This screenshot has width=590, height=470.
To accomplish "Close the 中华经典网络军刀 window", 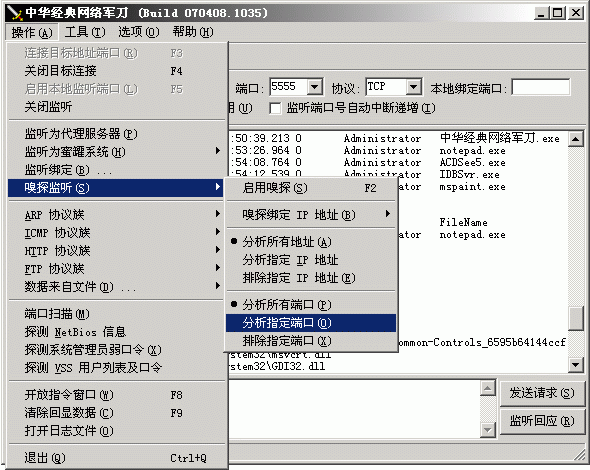I will 576,13.
